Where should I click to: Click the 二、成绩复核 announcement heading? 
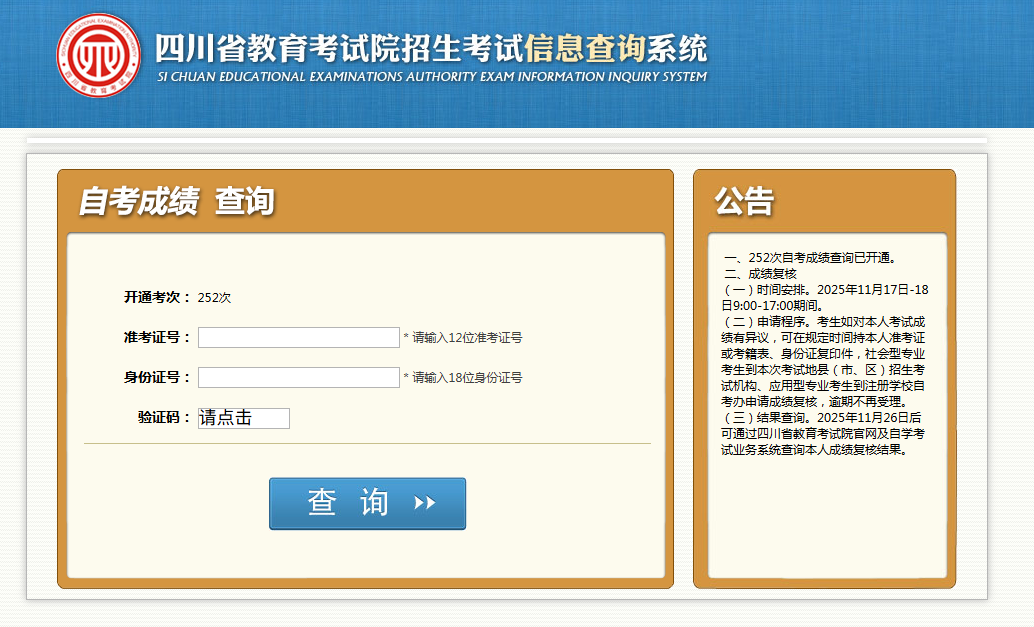[x=760, y=274]
